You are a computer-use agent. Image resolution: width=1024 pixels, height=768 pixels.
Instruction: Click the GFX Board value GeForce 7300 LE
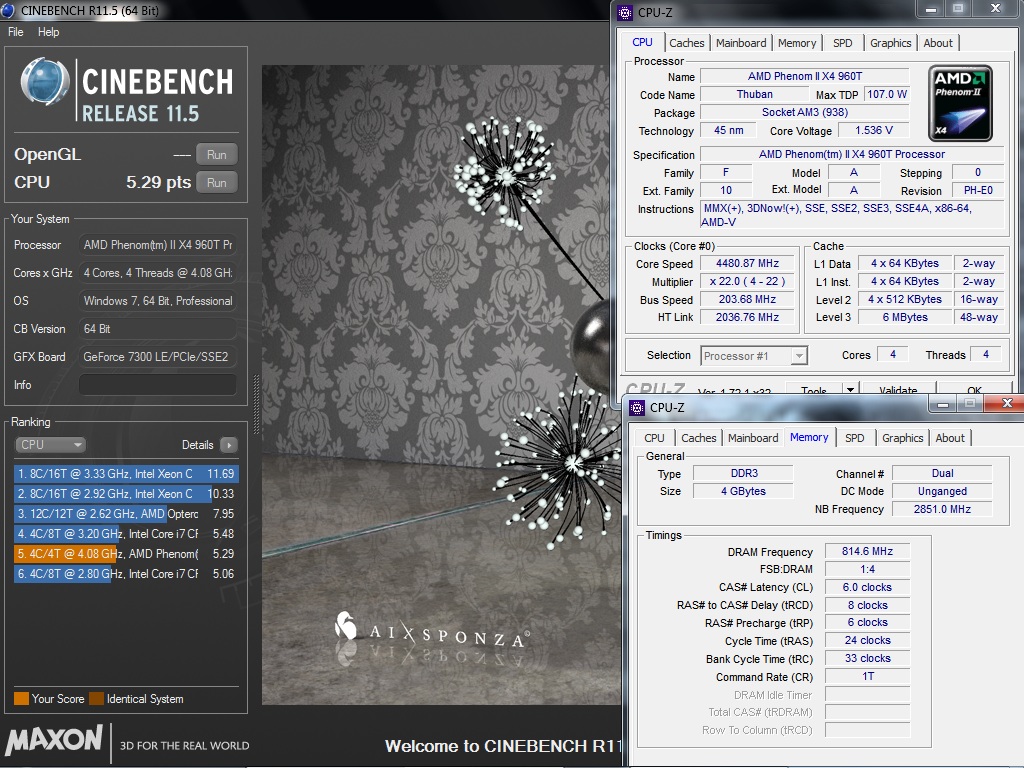pos(157,357)
